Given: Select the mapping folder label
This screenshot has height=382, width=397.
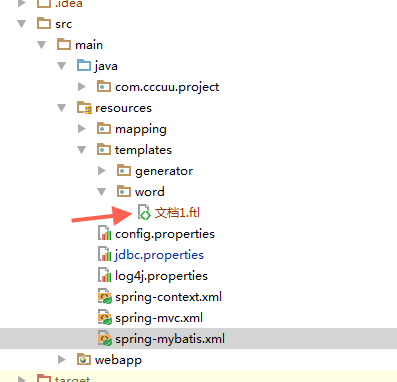Looking at the screenshot, I should pos(141,129).
